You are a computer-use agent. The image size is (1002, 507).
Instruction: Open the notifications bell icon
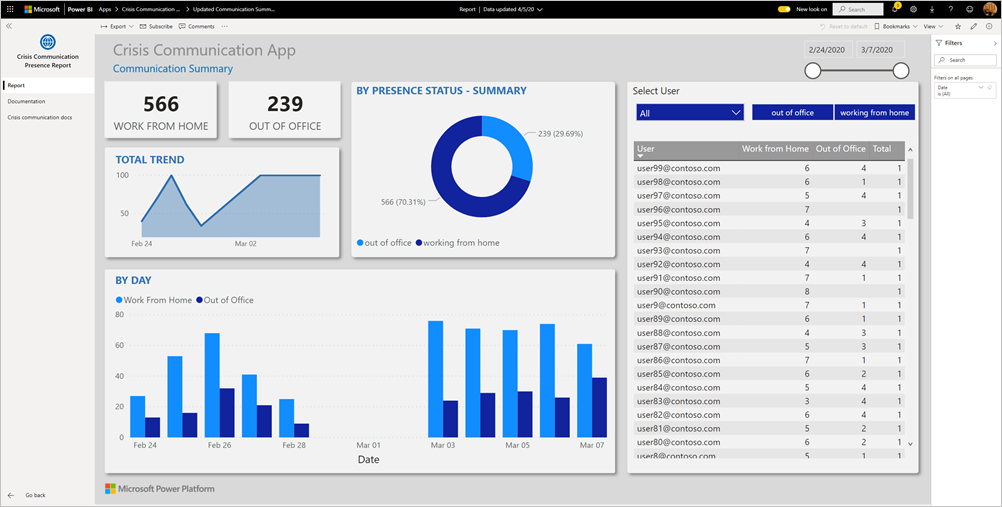[x=895, y=10]
